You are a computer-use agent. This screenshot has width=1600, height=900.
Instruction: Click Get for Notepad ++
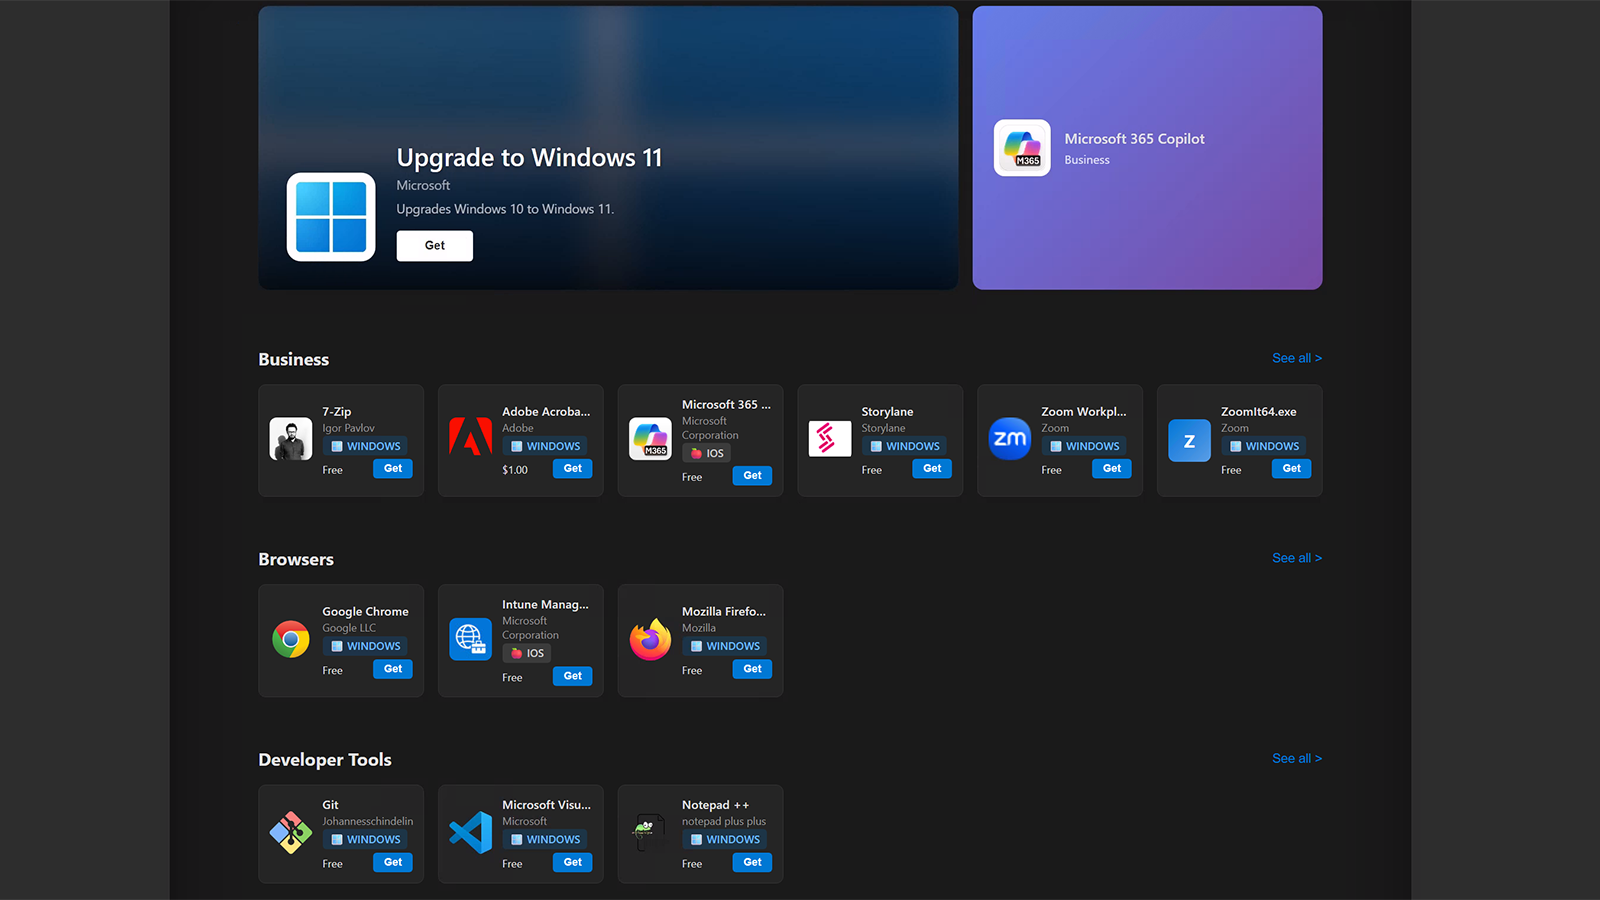(x=752, y=862)
